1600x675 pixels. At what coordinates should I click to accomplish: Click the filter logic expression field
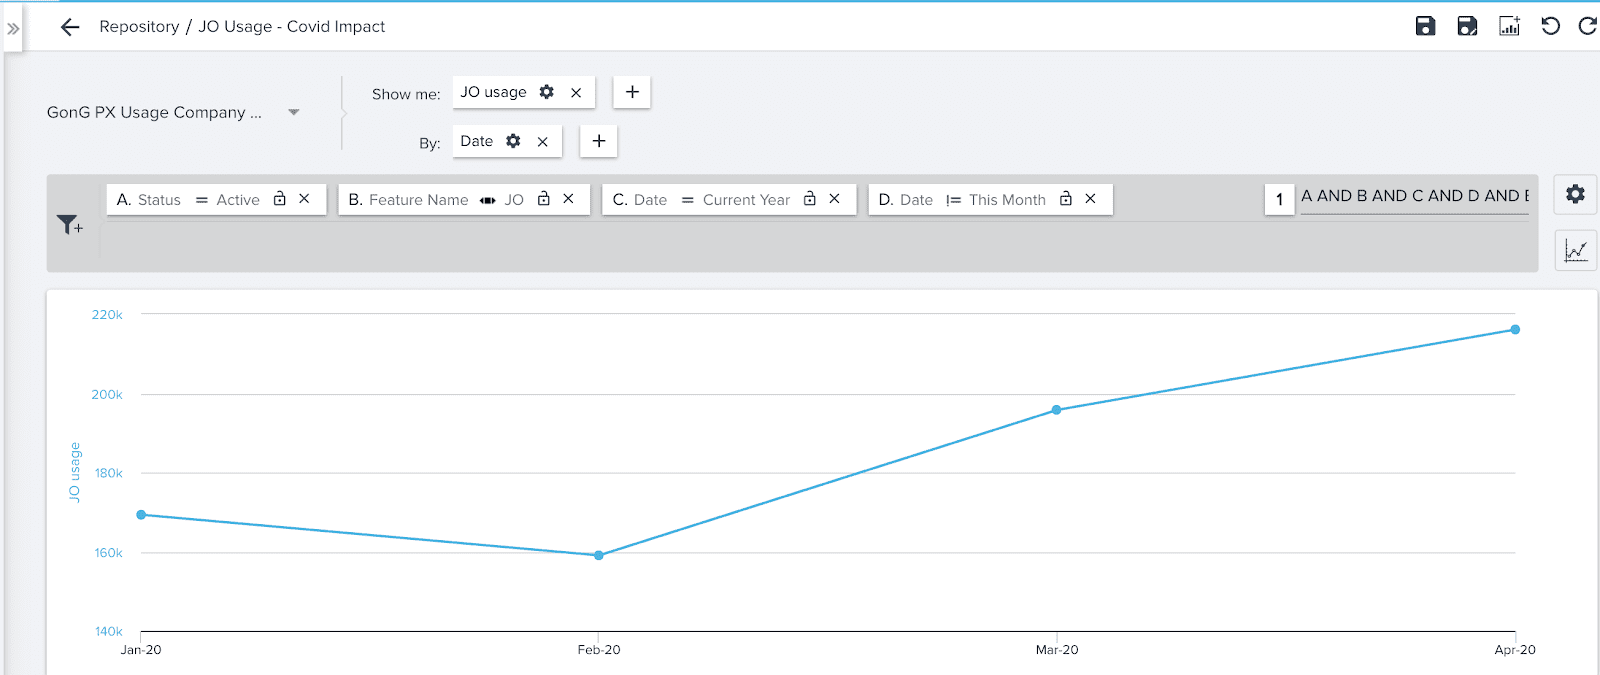(1414, 197)
